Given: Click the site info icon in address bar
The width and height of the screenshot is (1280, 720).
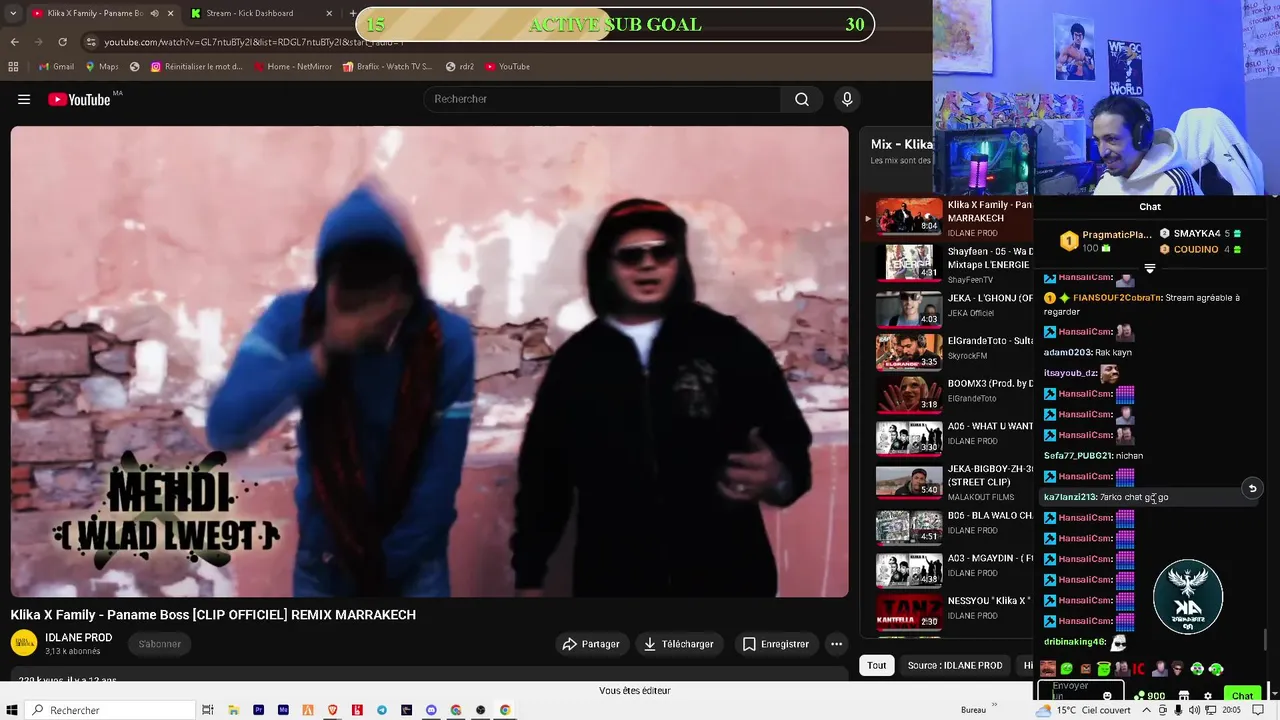Looking at the screenshot, I should (x=91, y=42).
